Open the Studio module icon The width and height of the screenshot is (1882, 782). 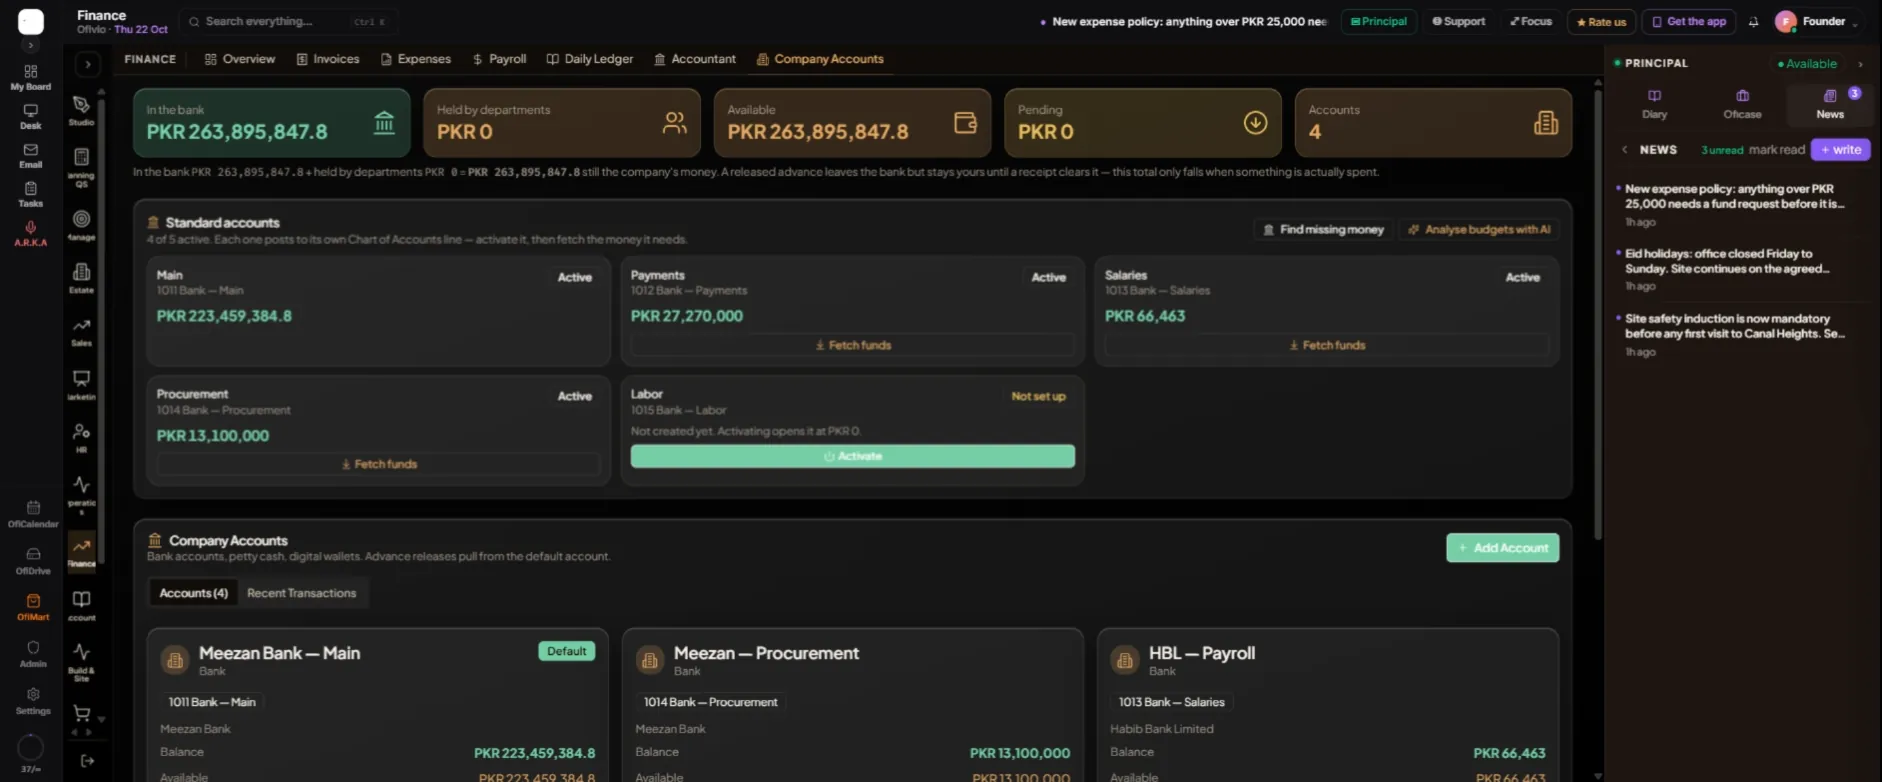[x=82, y=110]
